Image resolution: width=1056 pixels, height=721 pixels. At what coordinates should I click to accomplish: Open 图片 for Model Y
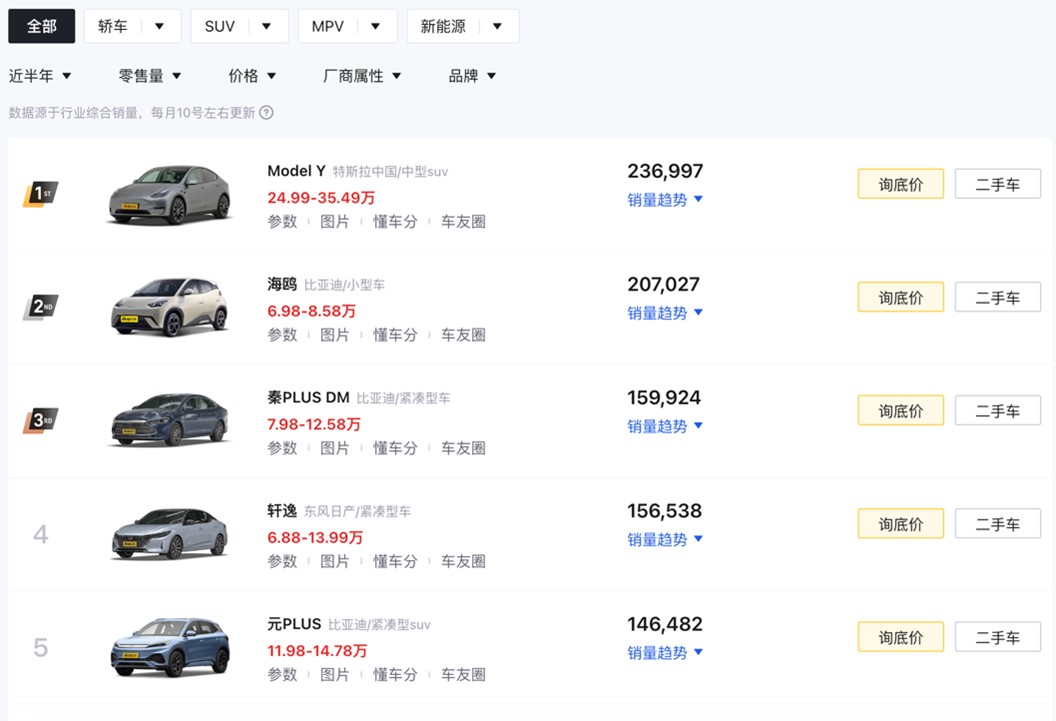pos(335,221)
